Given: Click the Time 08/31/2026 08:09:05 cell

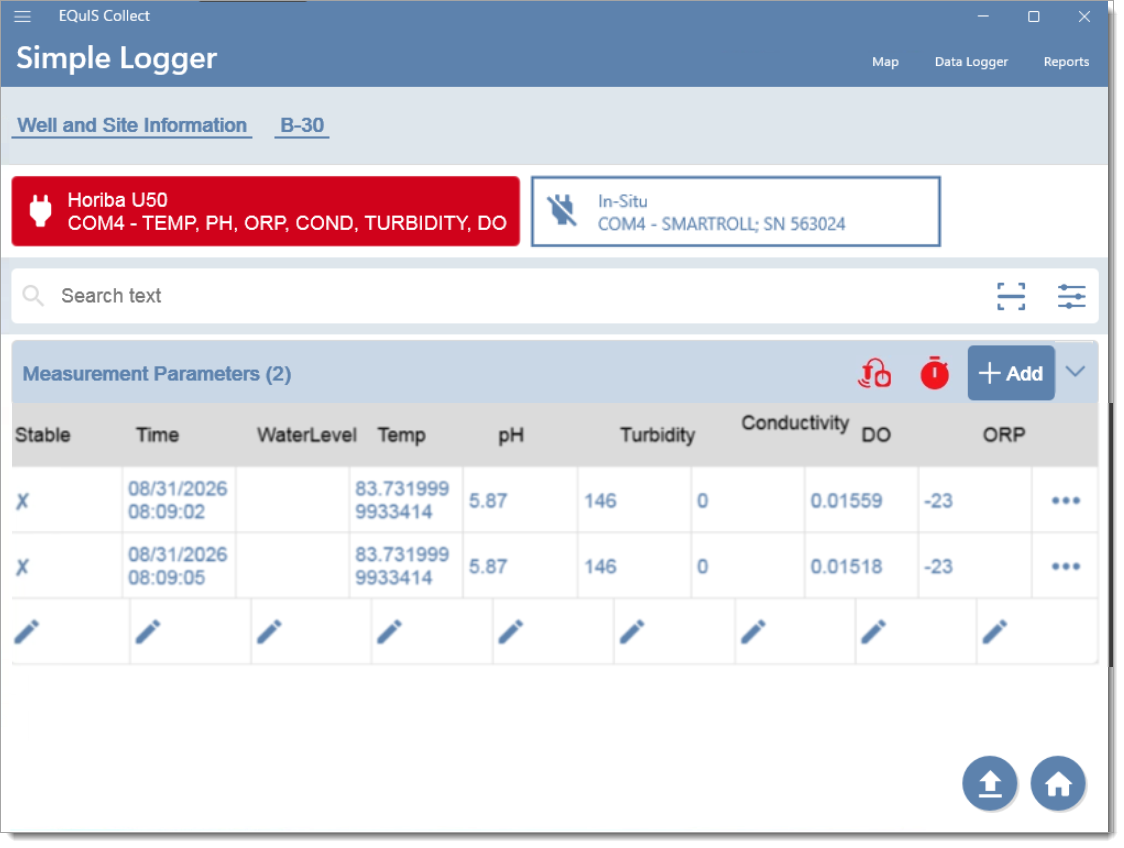Looking at the screenshot, I should [x=178, y=566].
